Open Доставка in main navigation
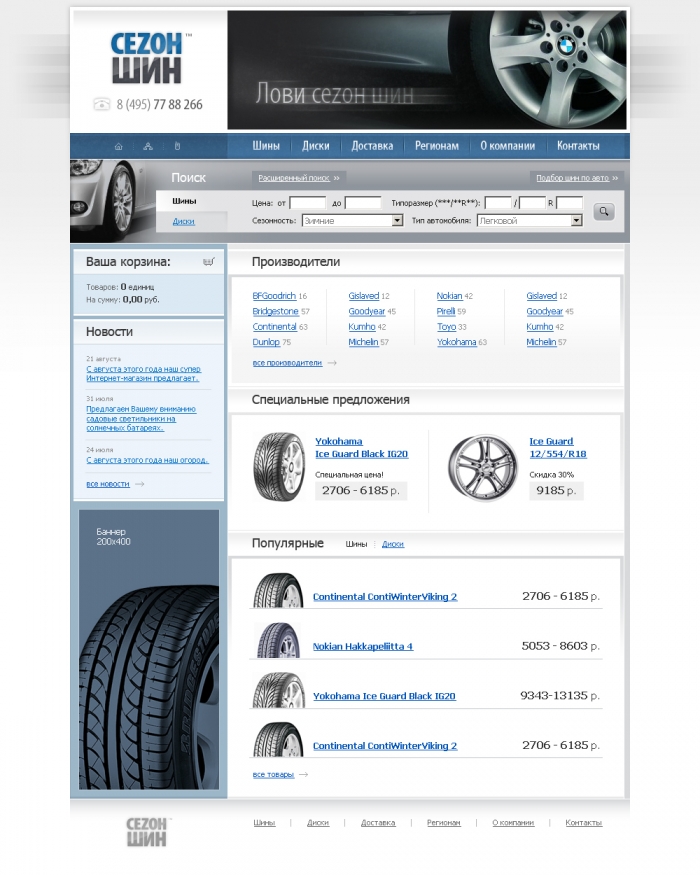 372,146
